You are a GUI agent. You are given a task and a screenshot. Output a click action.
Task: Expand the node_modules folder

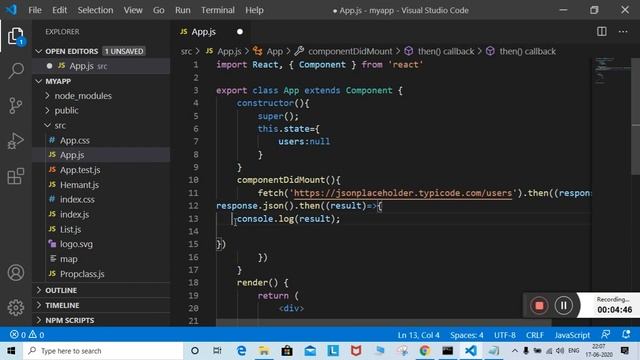pyautogui.click(x=47, y=96)
